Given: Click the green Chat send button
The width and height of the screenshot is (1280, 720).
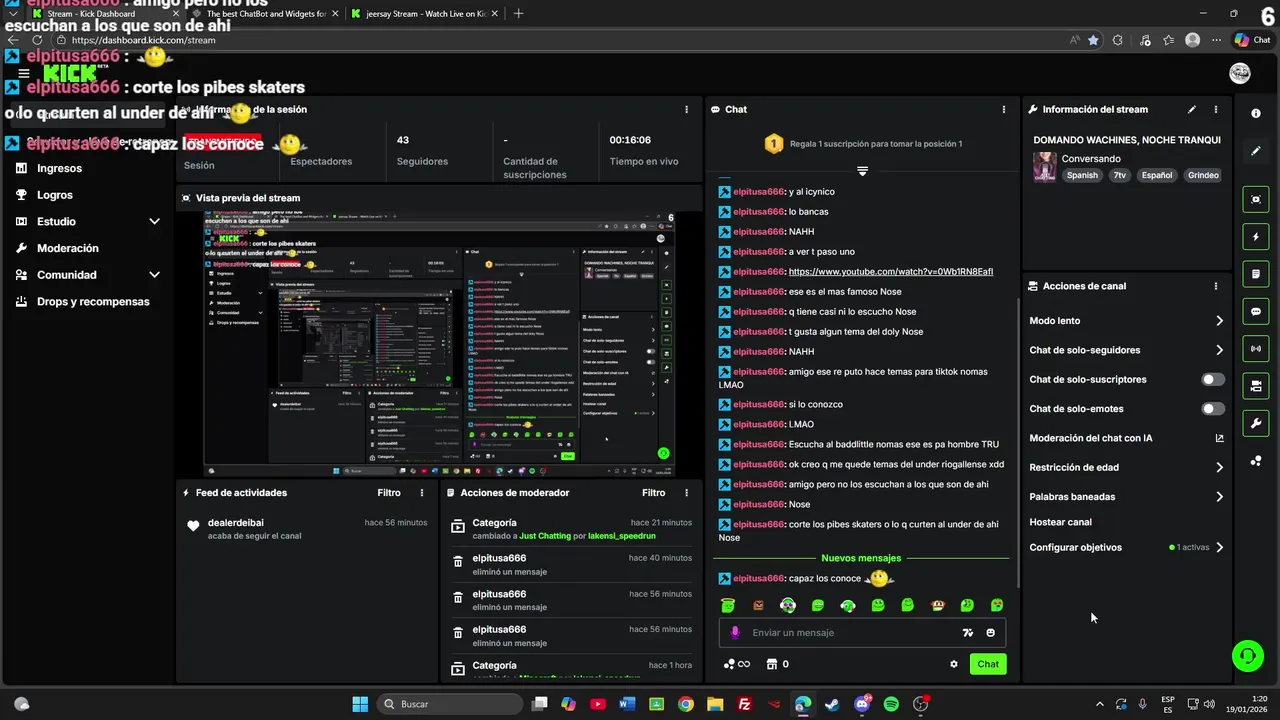Looking at the screenshot, I should pyautogui.click(x=988, y=664).
